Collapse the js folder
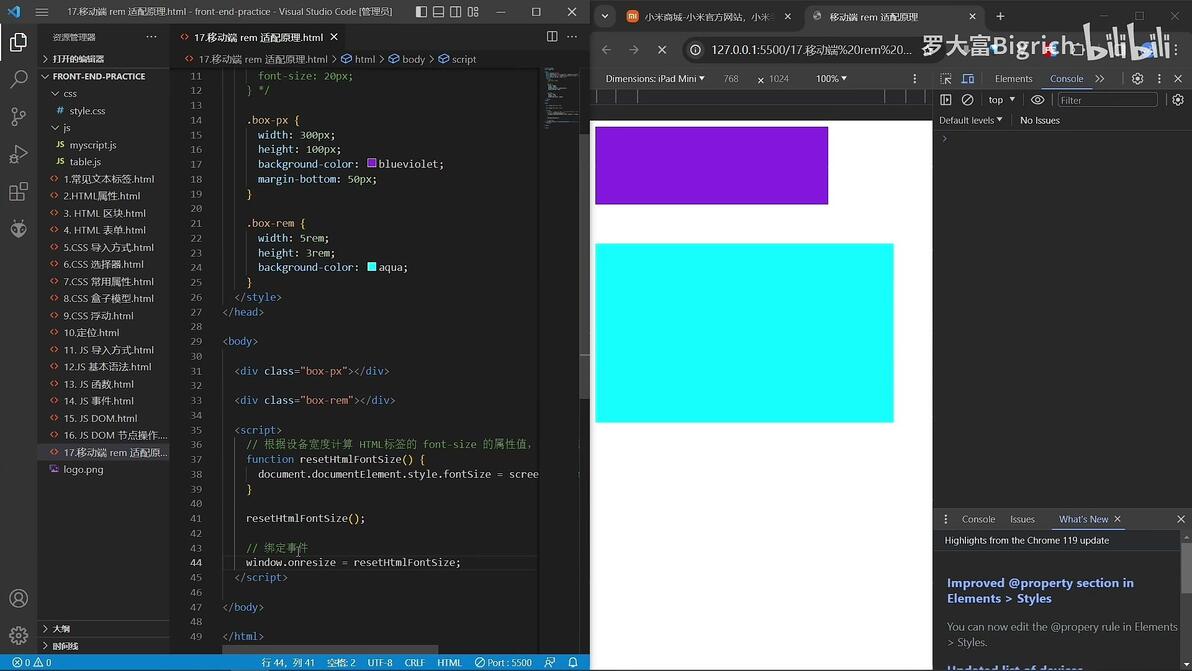 click(x=103, y=128)
